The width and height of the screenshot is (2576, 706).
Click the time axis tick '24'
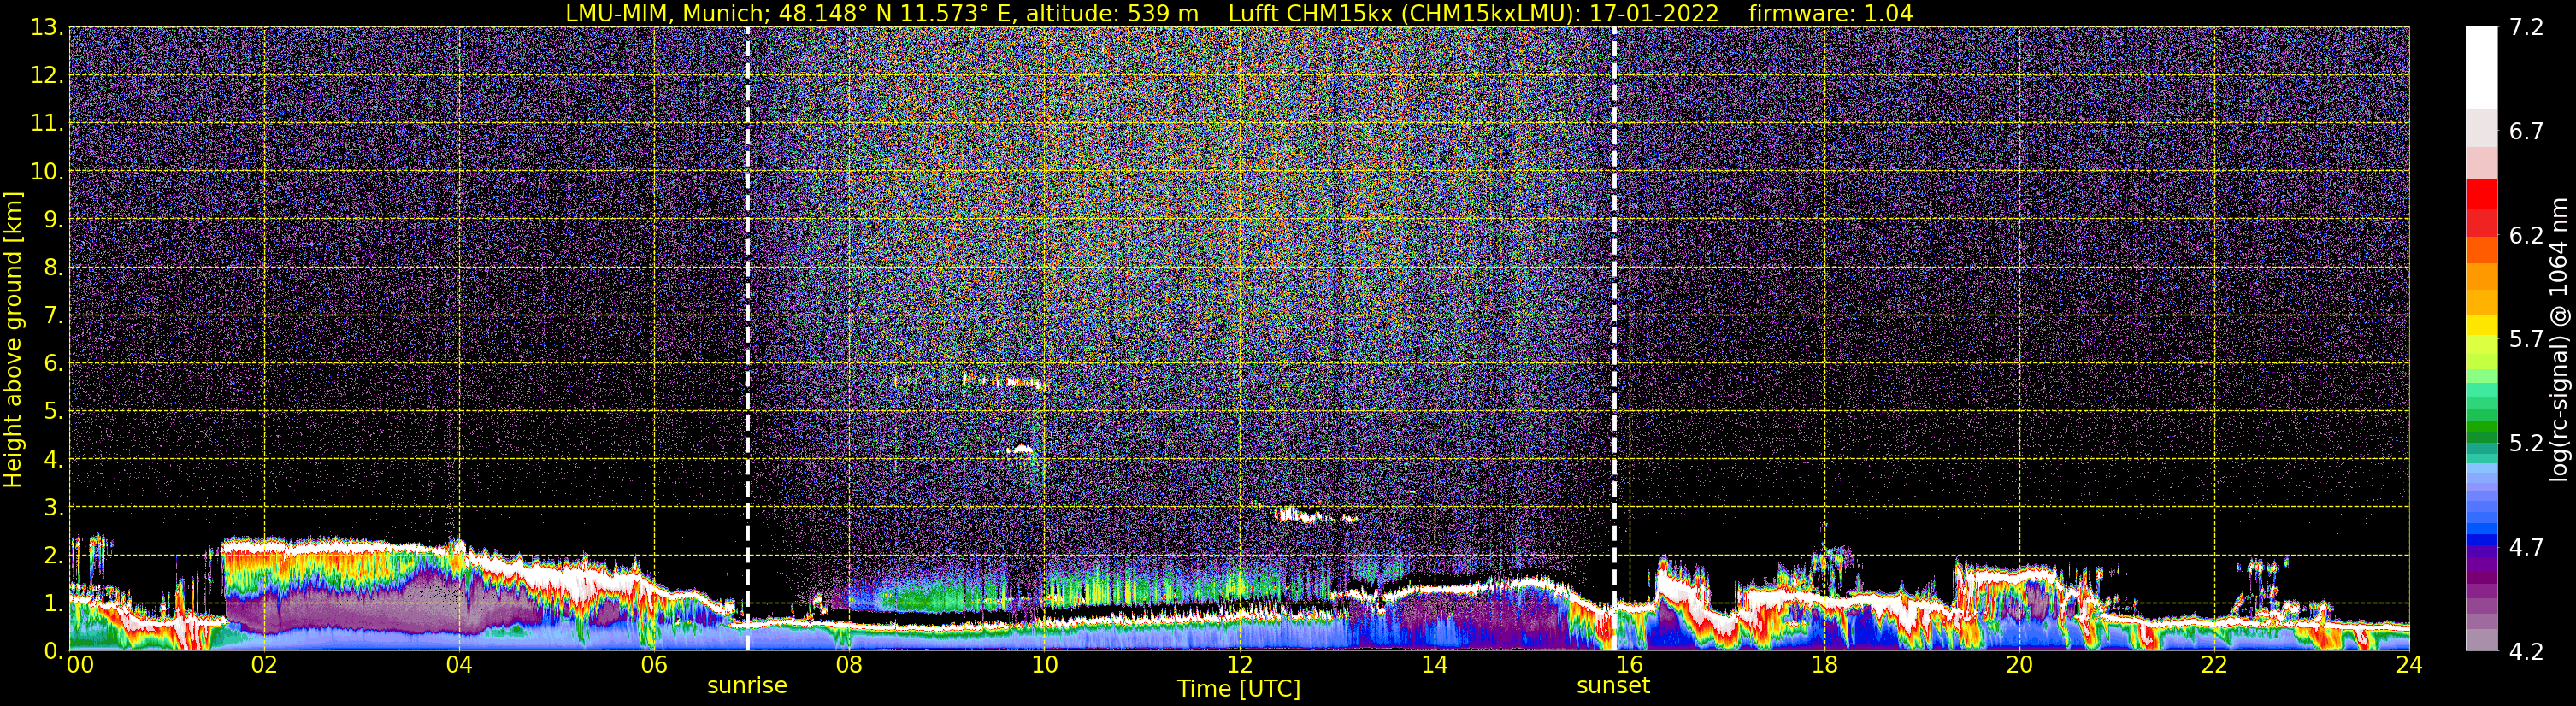point(2409,665)
